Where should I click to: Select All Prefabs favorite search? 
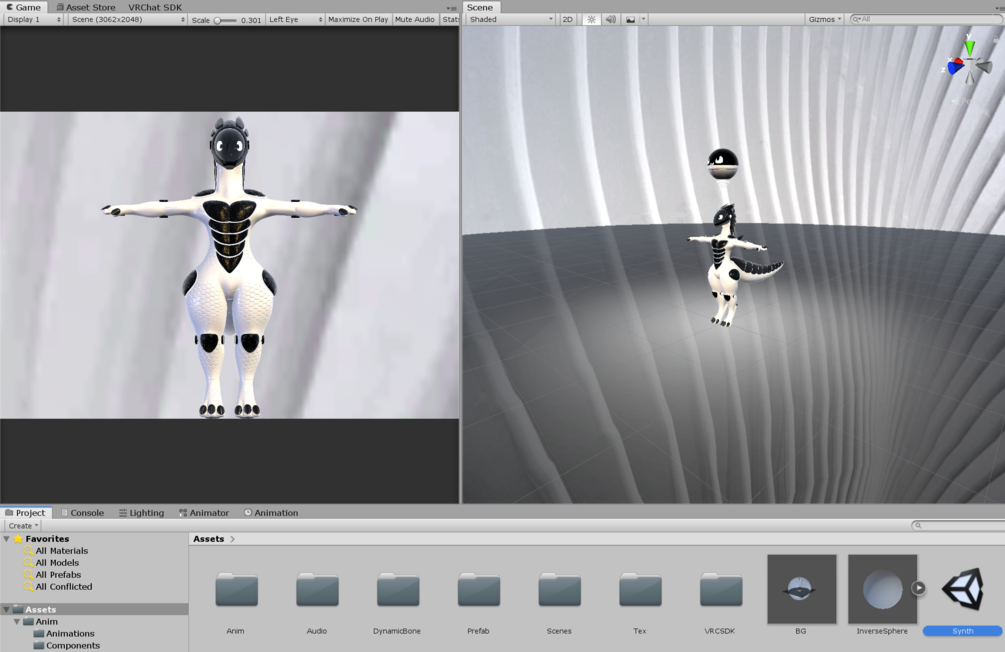[x=58, y=575]
